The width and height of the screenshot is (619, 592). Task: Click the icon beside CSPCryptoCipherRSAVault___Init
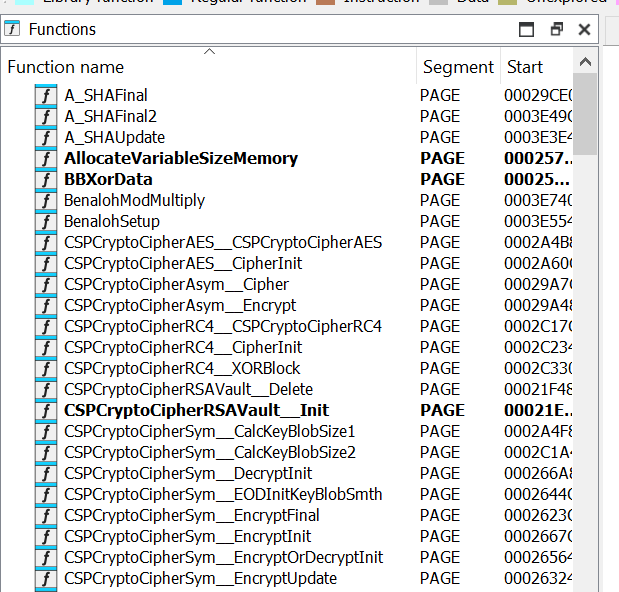pyautogui.click(x=46, y=411)
